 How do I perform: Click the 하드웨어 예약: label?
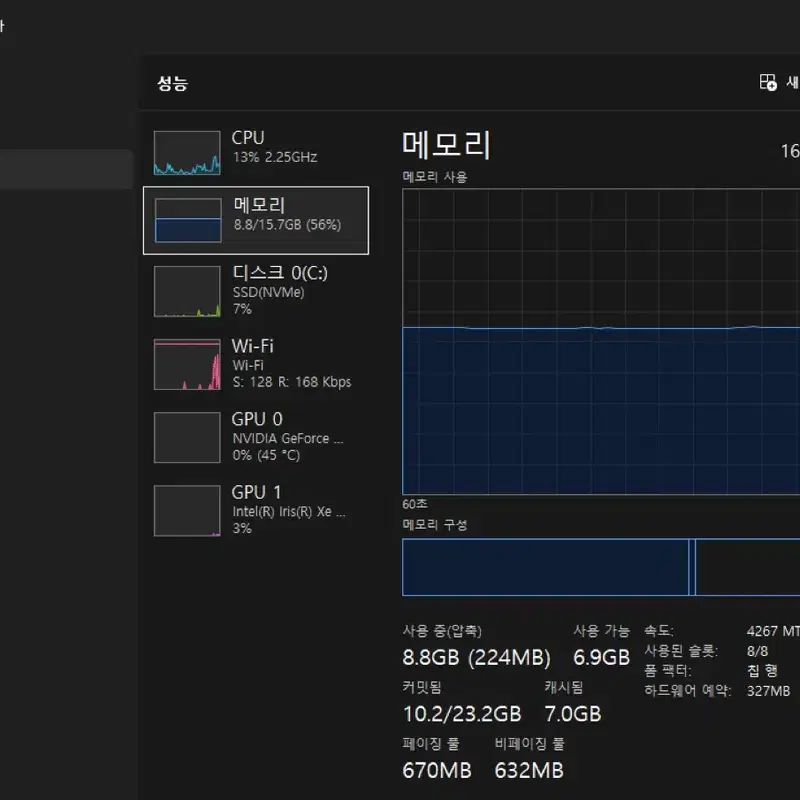pyautogui.click(x=688, y=691)
